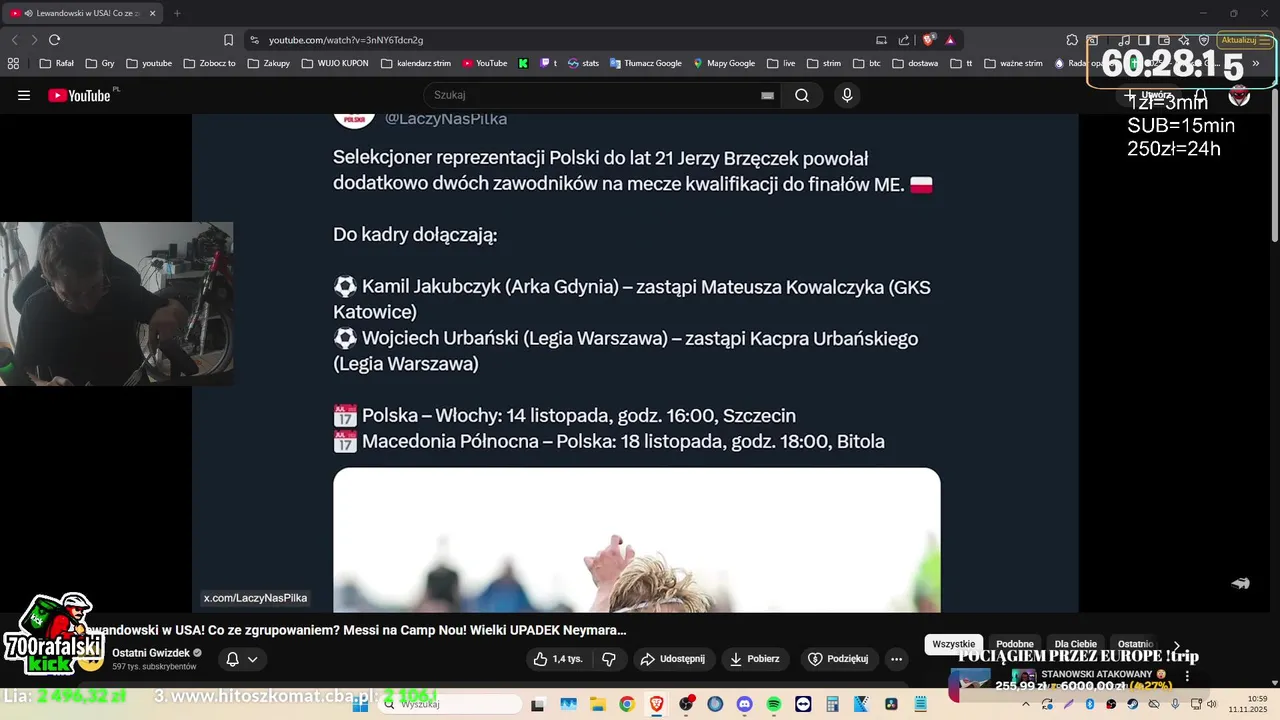The image size is (1280, 720).
Task: Dislike the video with thumbs down
Action: pos(608,659)
